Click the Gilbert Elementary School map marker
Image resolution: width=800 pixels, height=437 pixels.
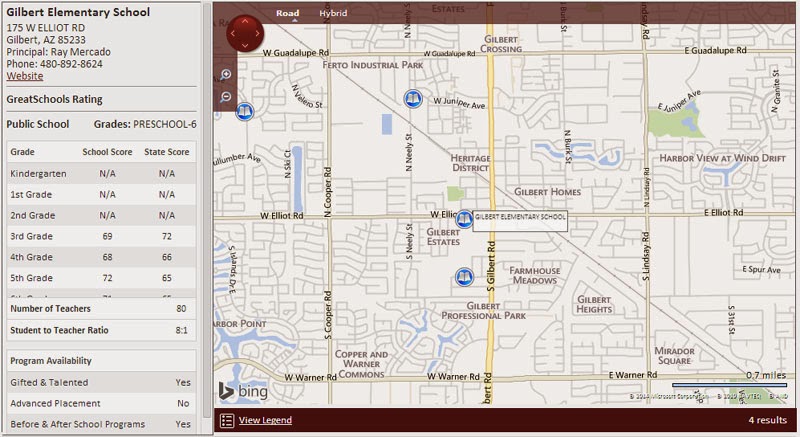pyautogui.click(x=464, y=219)
